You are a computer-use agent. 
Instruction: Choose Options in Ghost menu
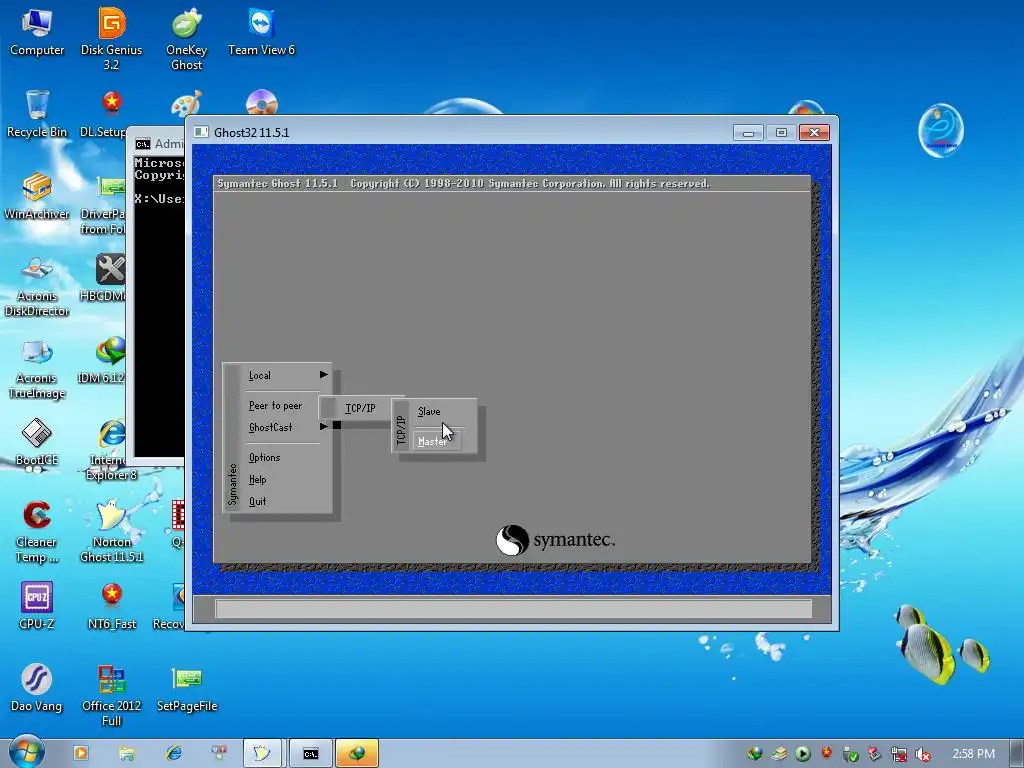tap(264, 458)
